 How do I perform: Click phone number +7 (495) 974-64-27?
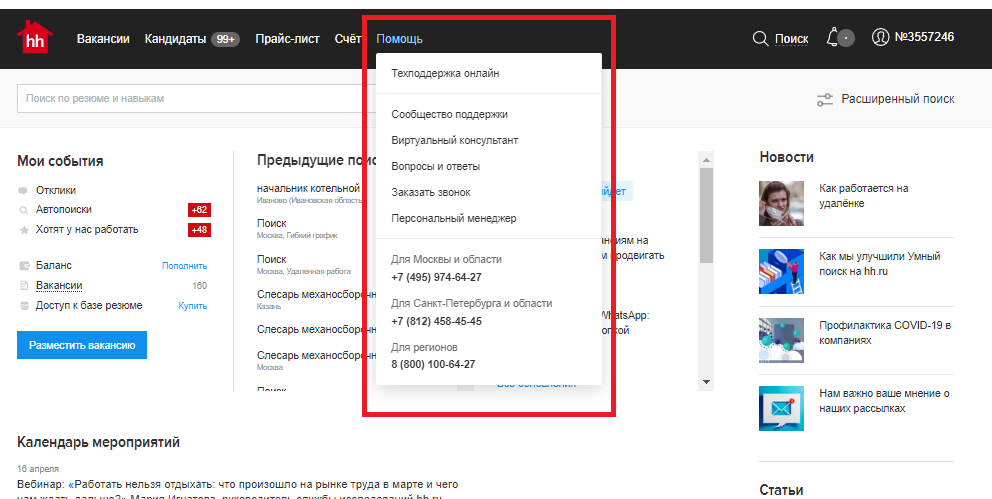(436, 277)
